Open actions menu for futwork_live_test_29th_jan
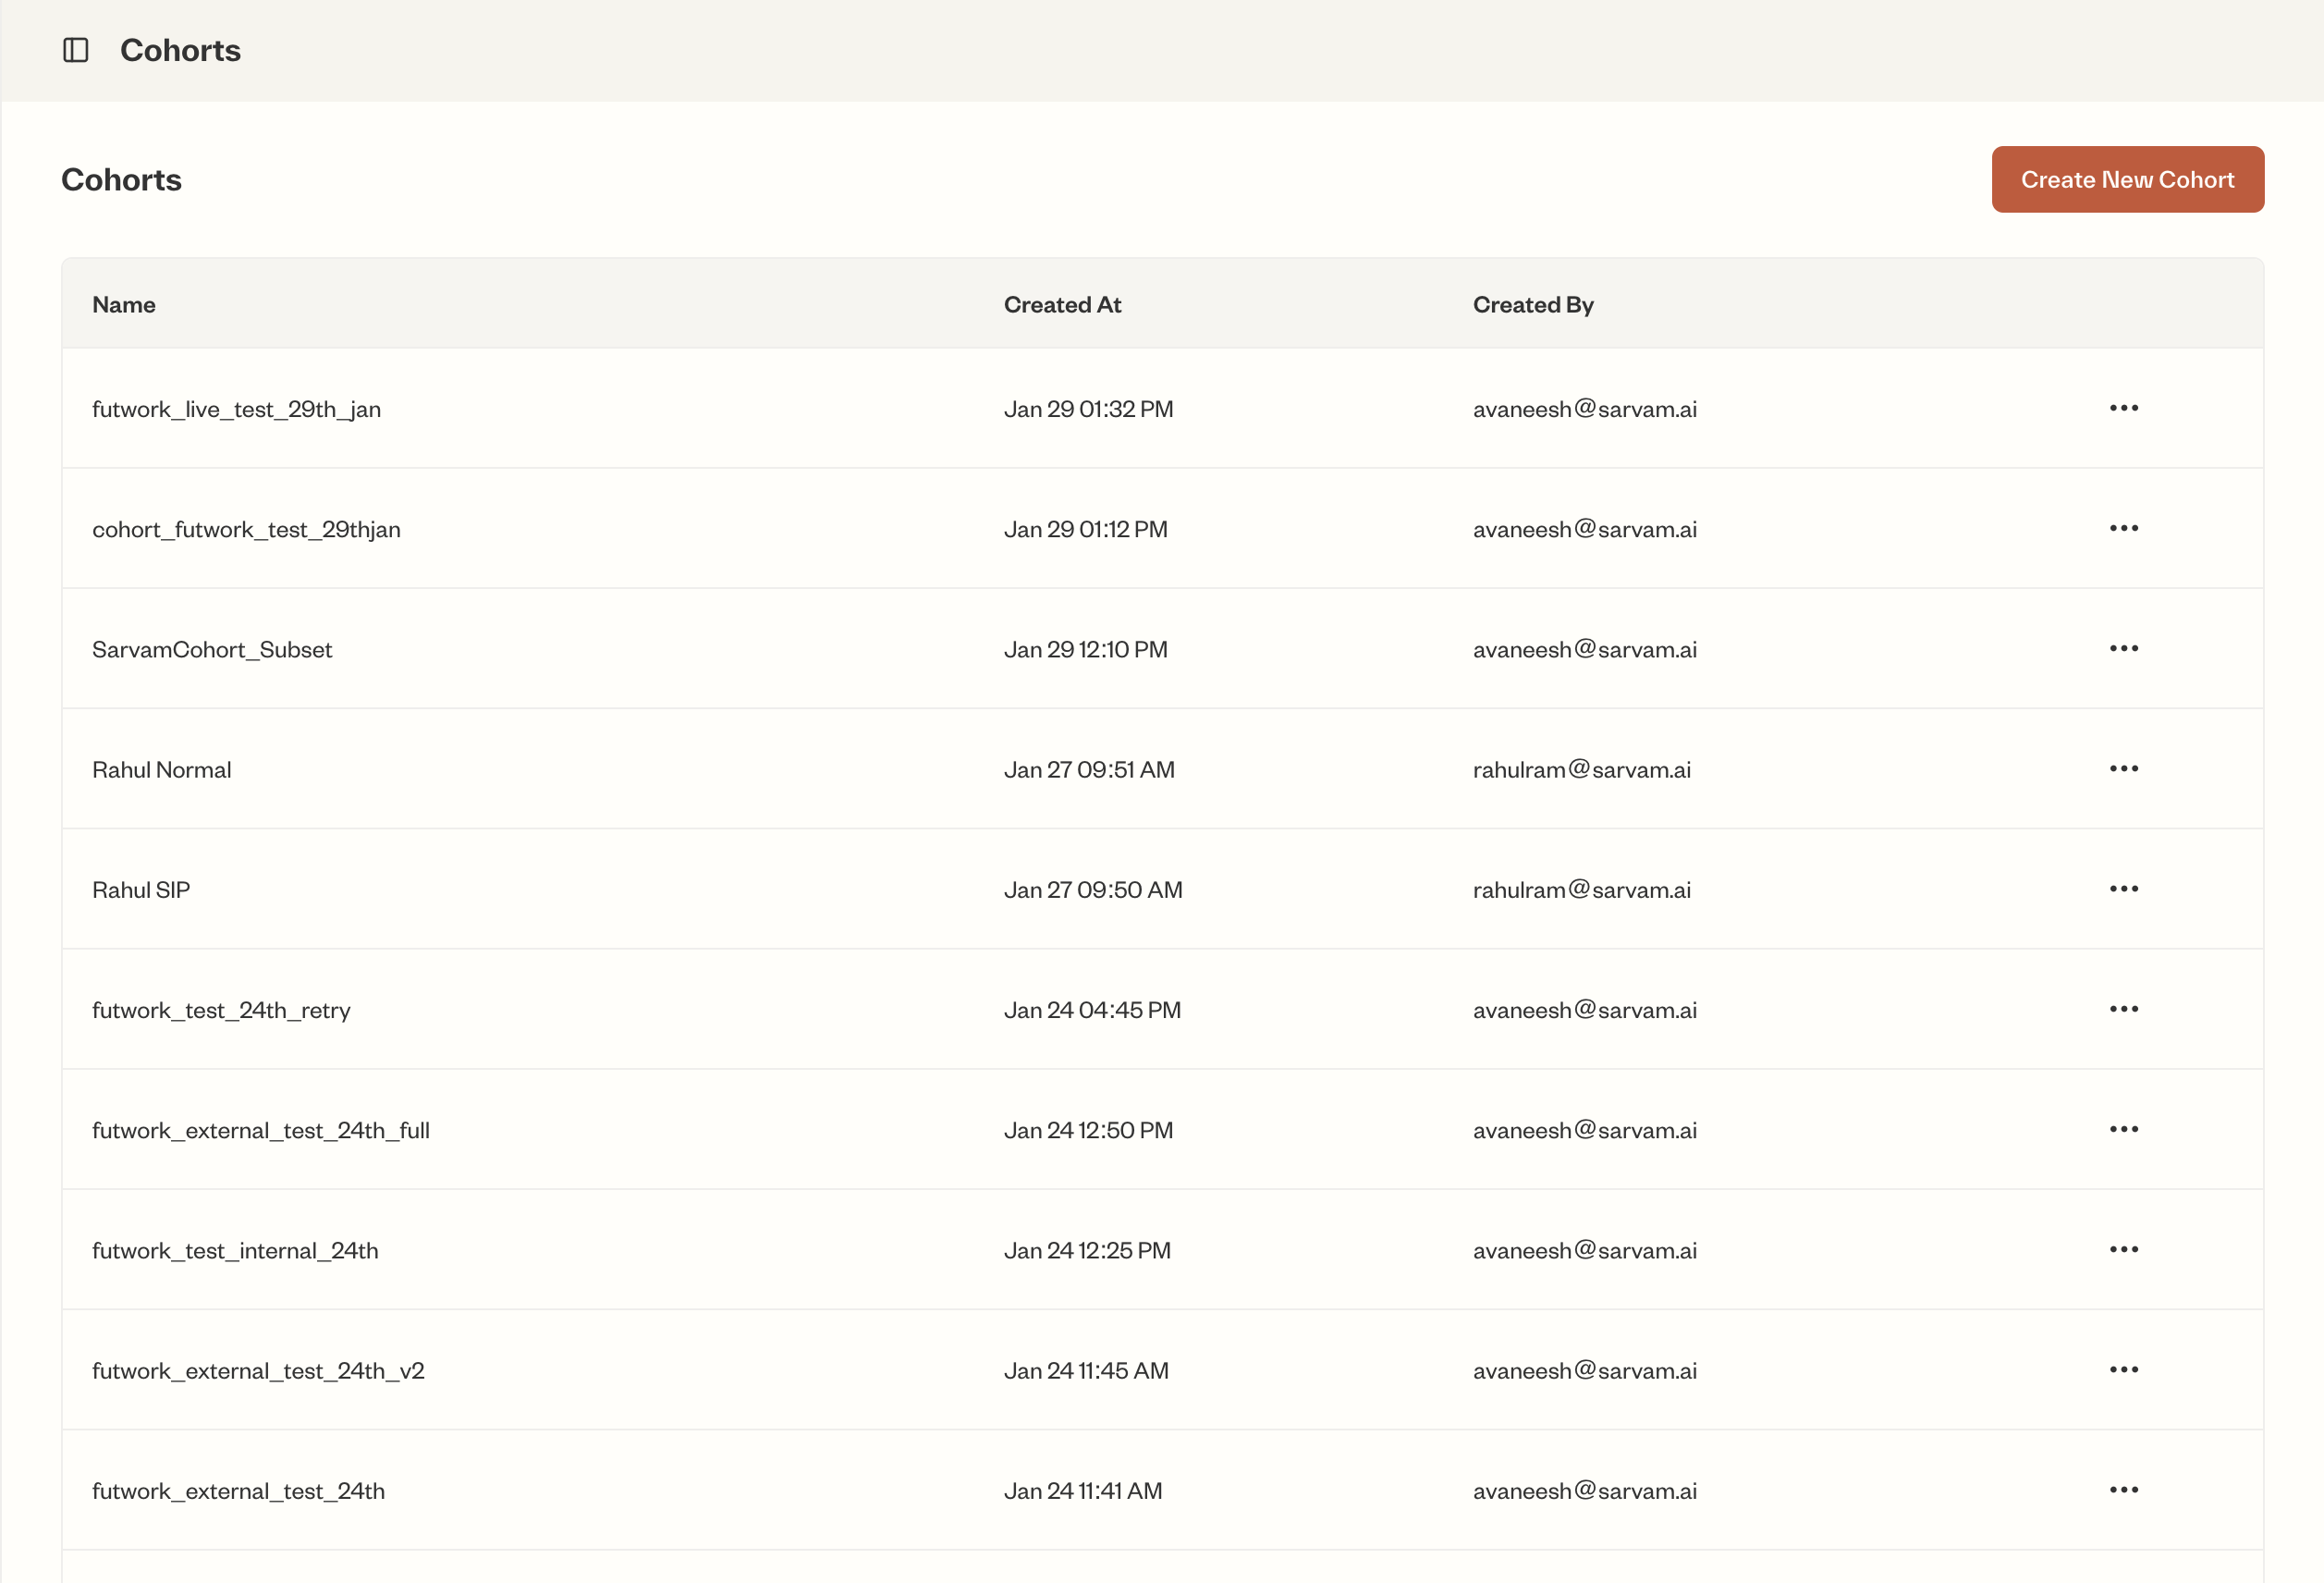Screen dimensions: 2324x1583 point(2123,408)
